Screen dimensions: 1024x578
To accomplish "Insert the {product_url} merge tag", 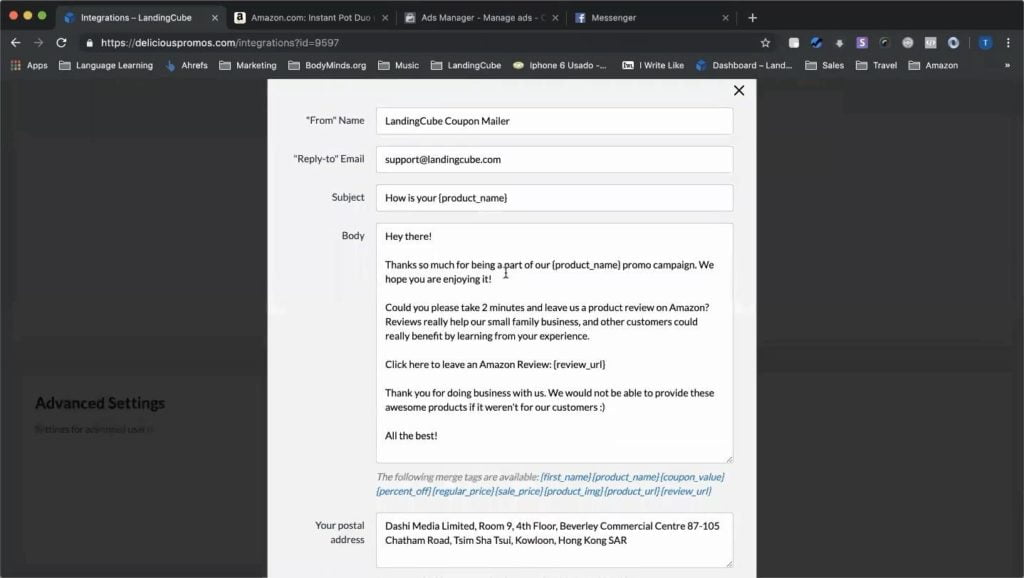I will (632, 491).
